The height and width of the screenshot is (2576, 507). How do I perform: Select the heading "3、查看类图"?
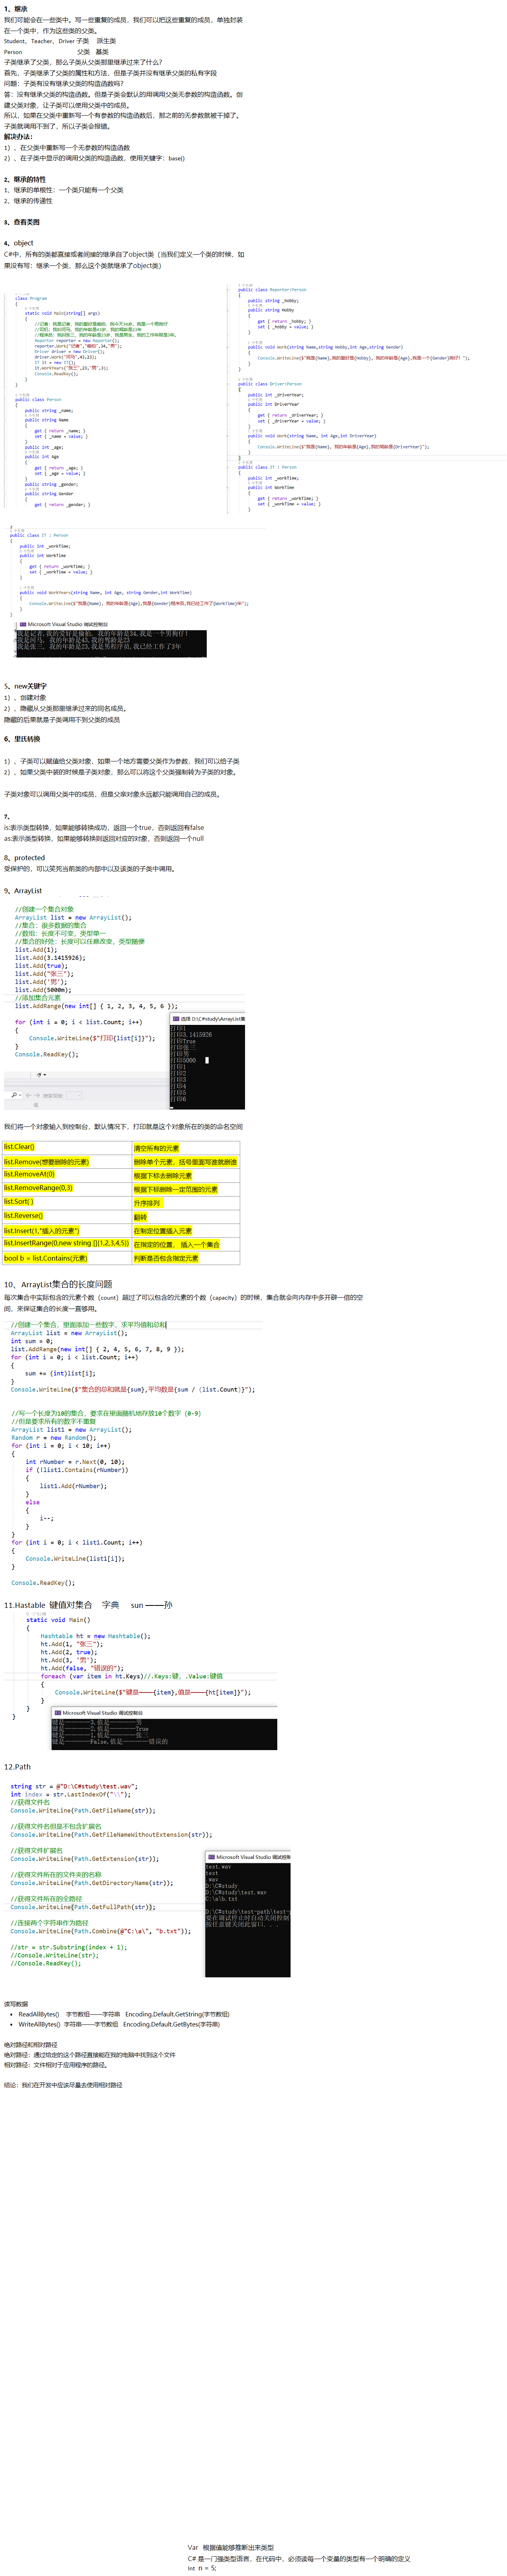pyautogui.click(x=22, y=222)
